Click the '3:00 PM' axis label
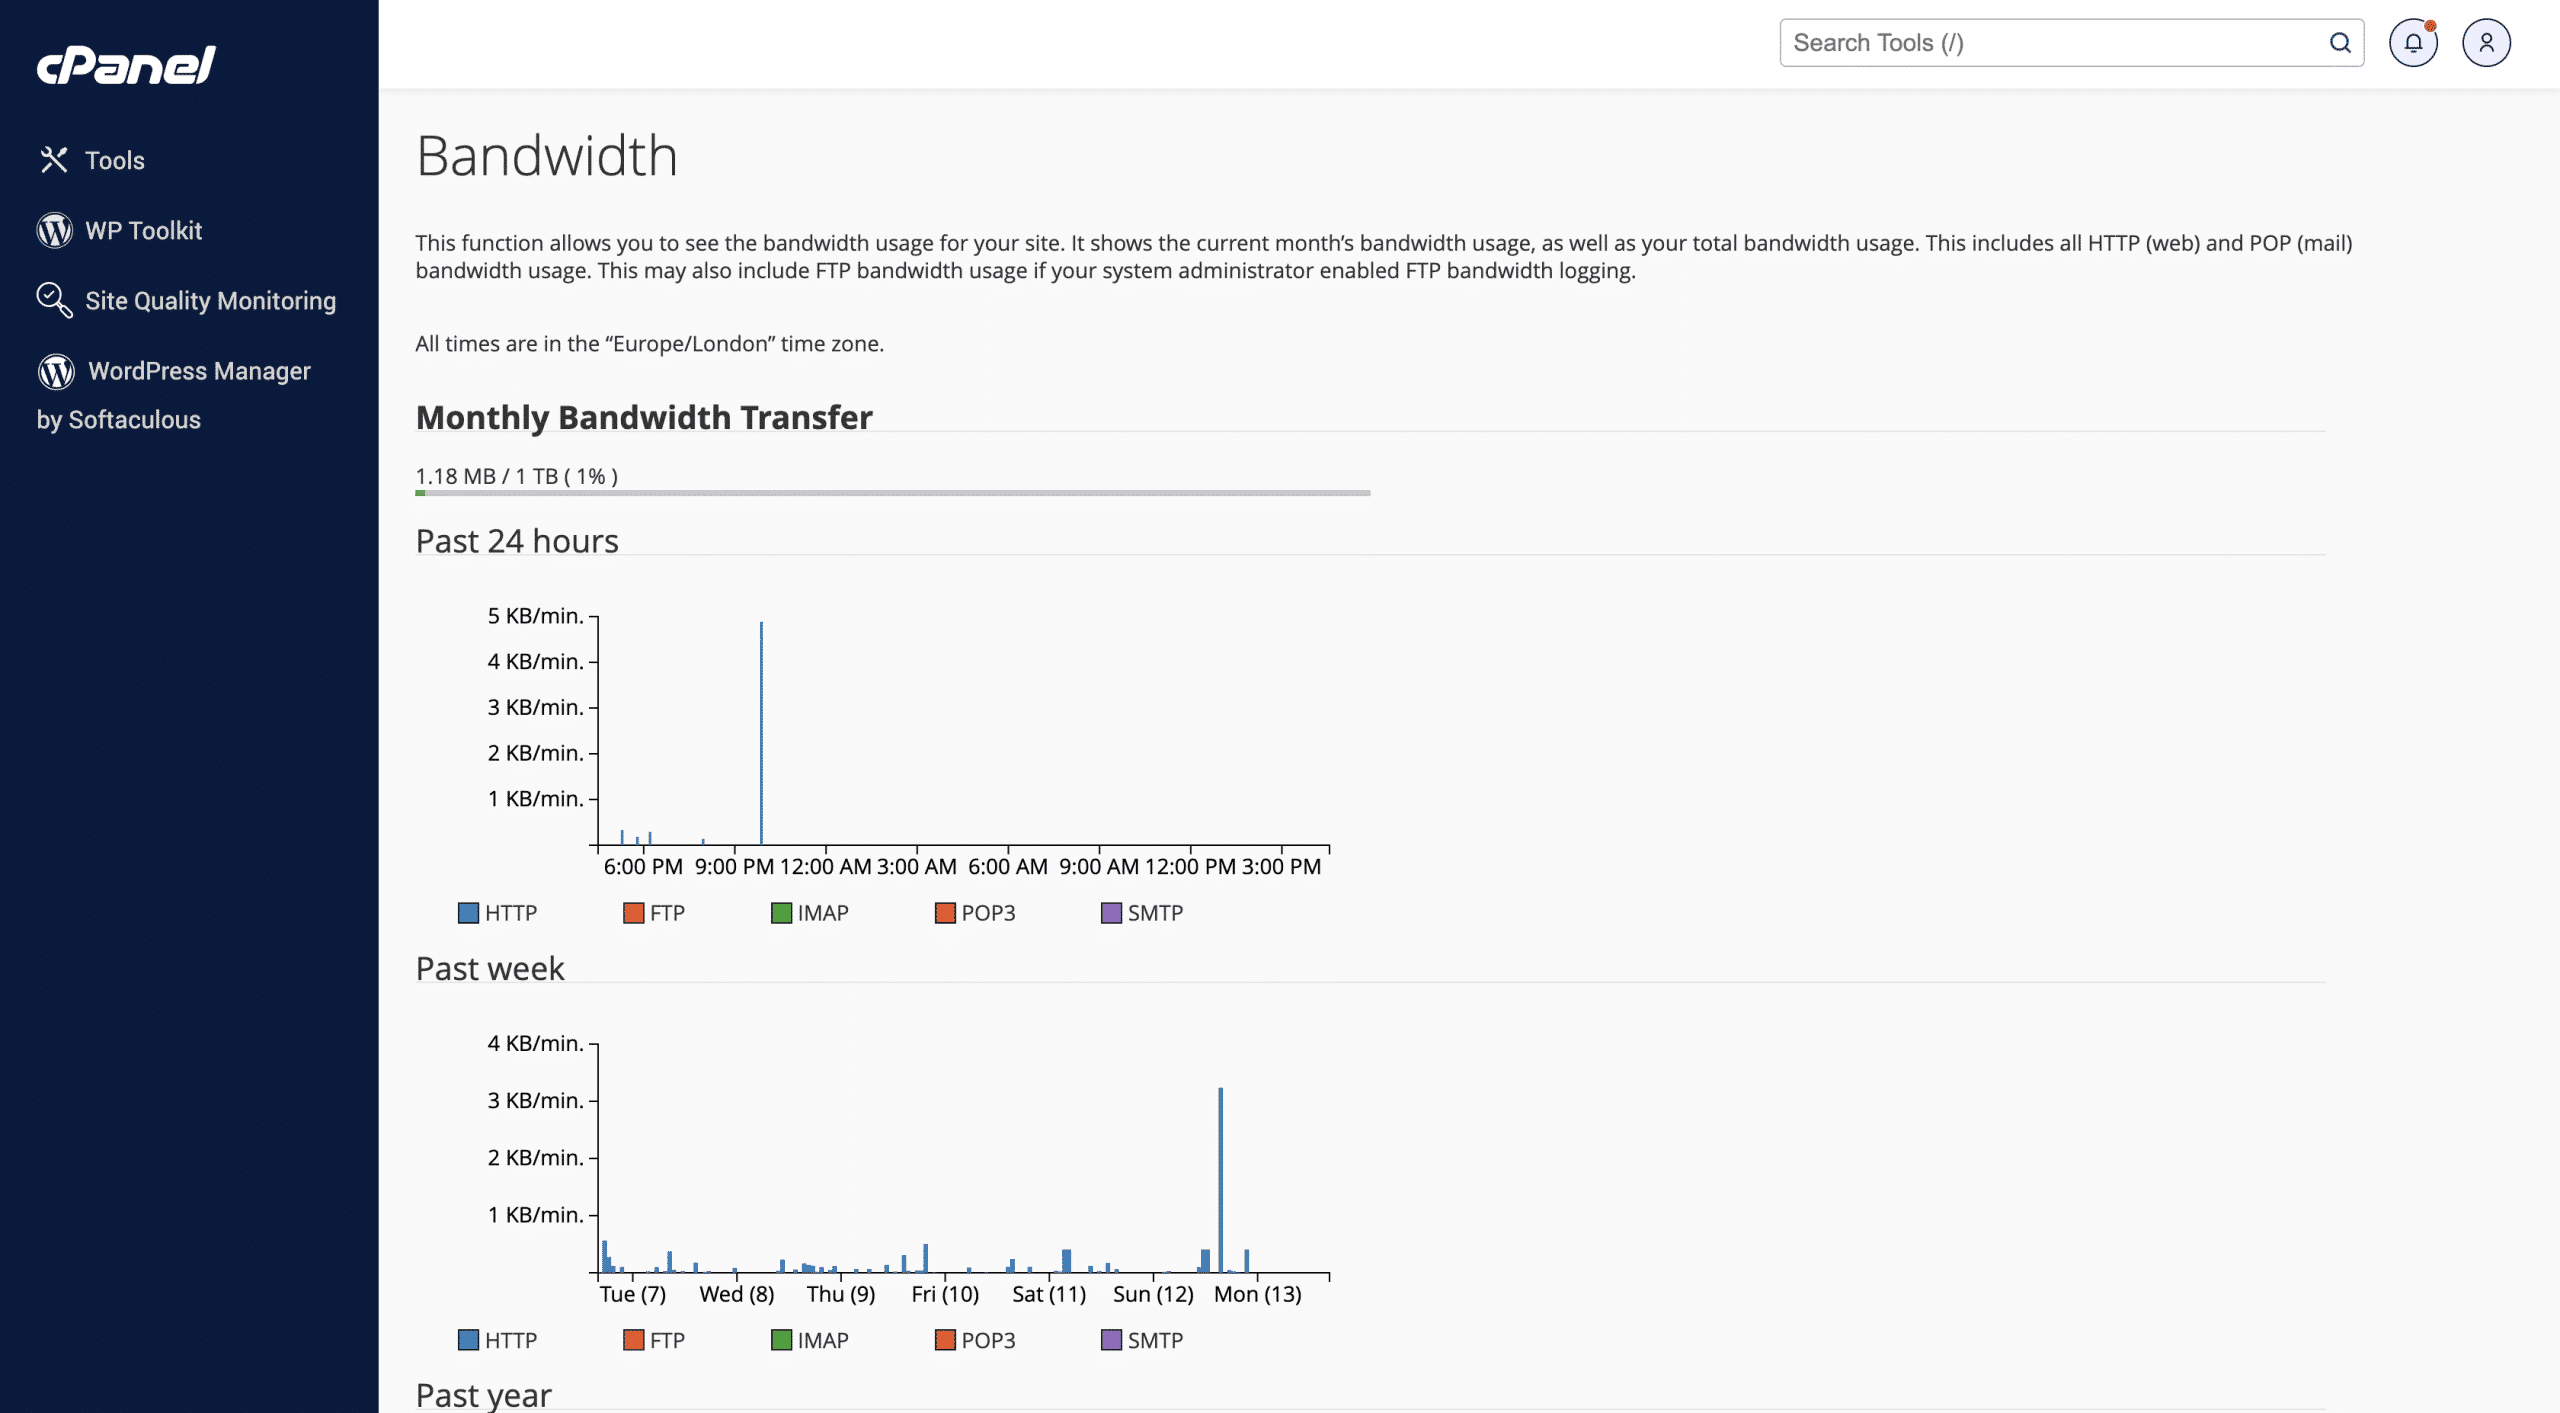2560x1413 pixels. click(1281, 867)
